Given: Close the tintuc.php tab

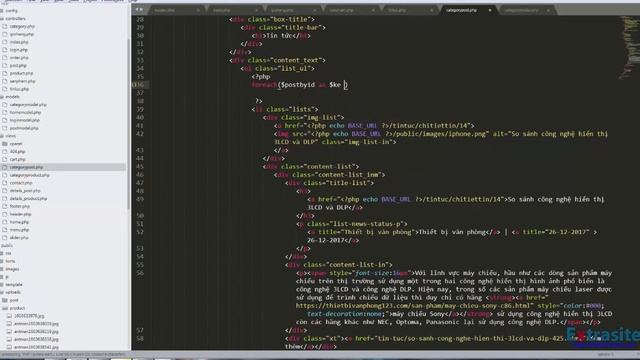Looking at the screenshot, I should coord(431,10).
